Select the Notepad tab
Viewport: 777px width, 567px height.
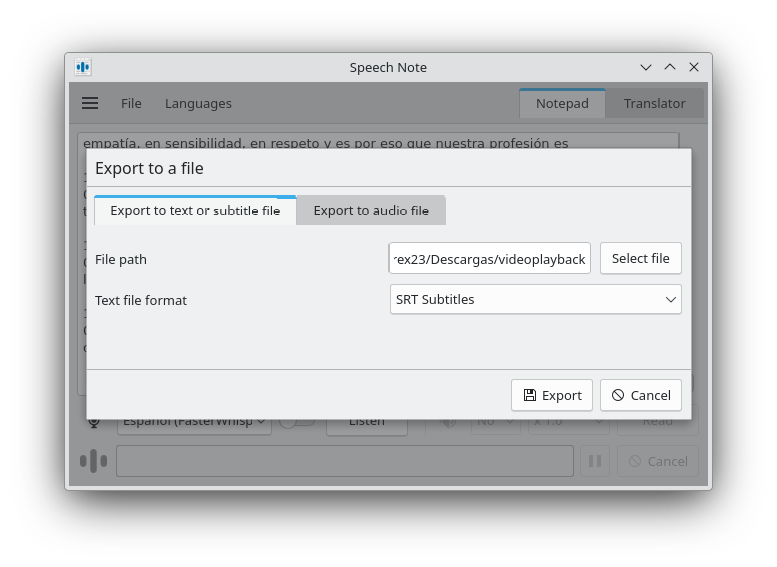562,103
